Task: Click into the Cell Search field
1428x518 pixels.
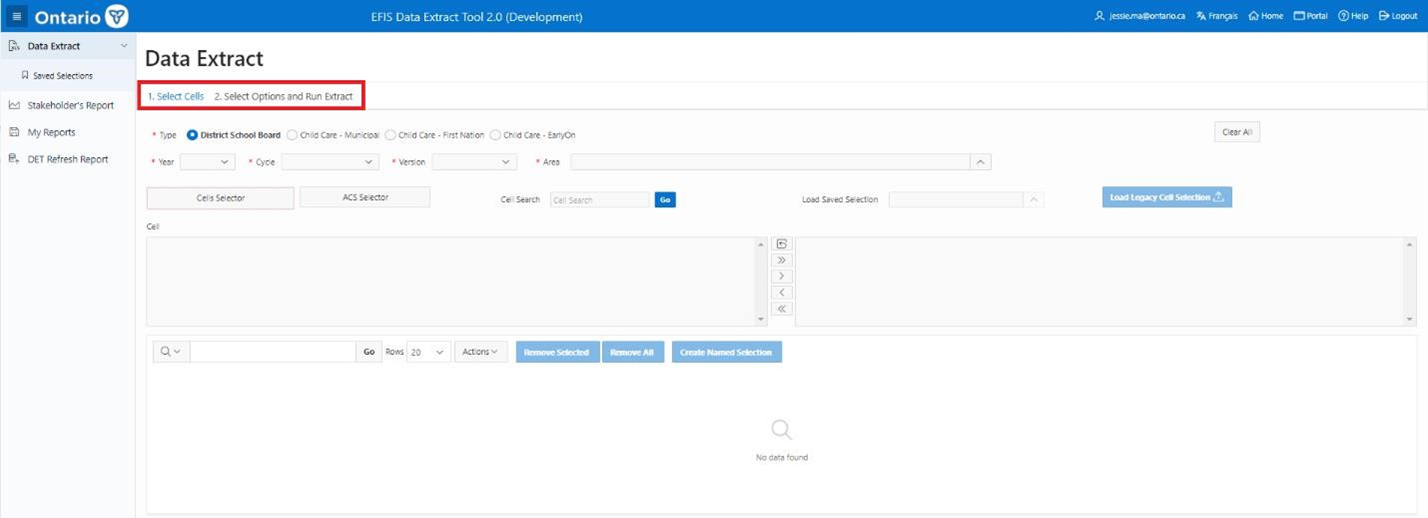Action: tap(599, 200)
